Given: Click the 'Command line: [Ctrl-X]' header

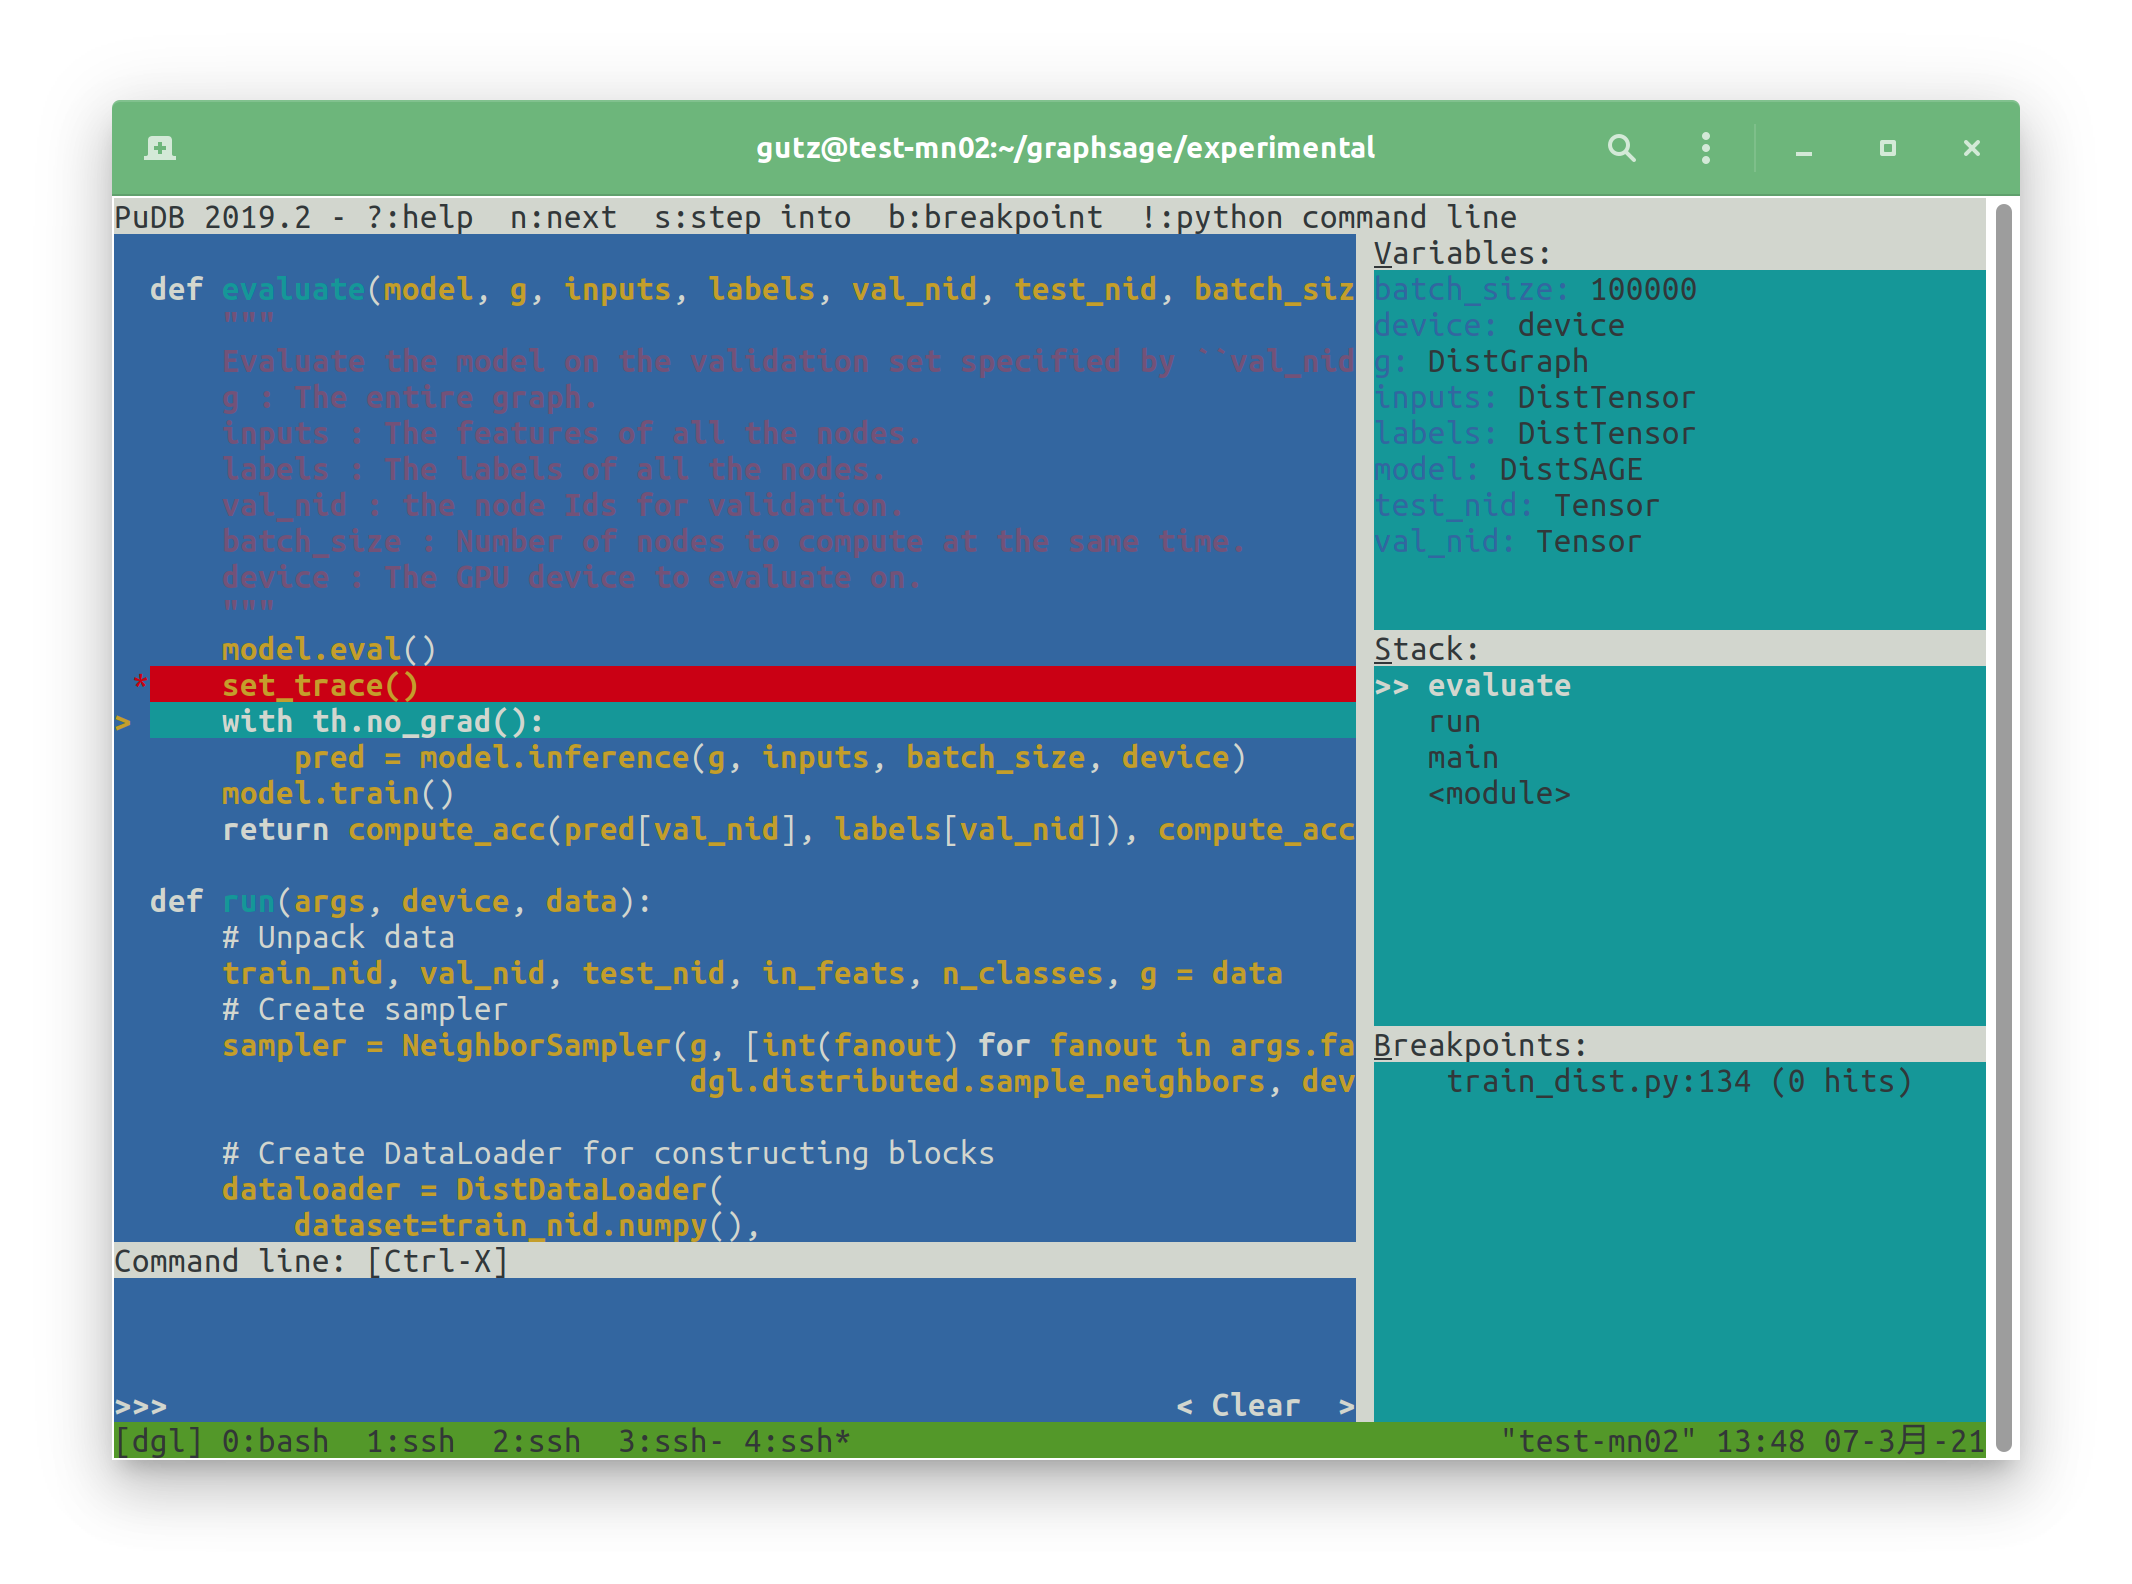Looking at the screenshot, I should 311,1261.
